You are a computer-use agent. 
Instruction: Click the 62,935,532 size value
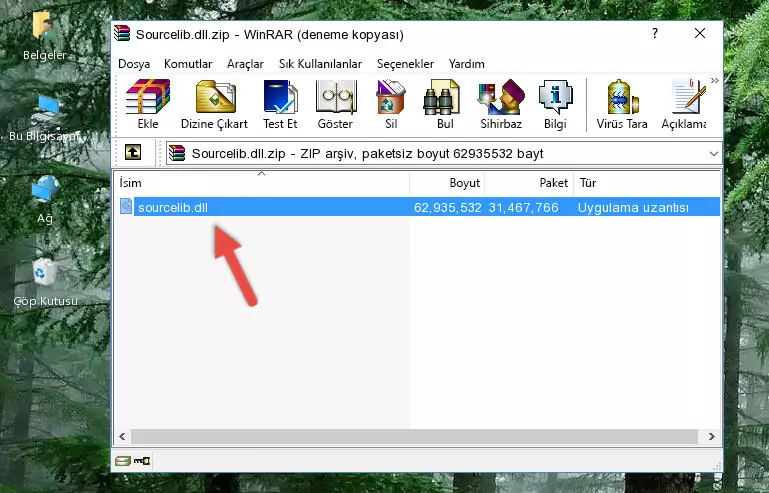pos(447,208)
